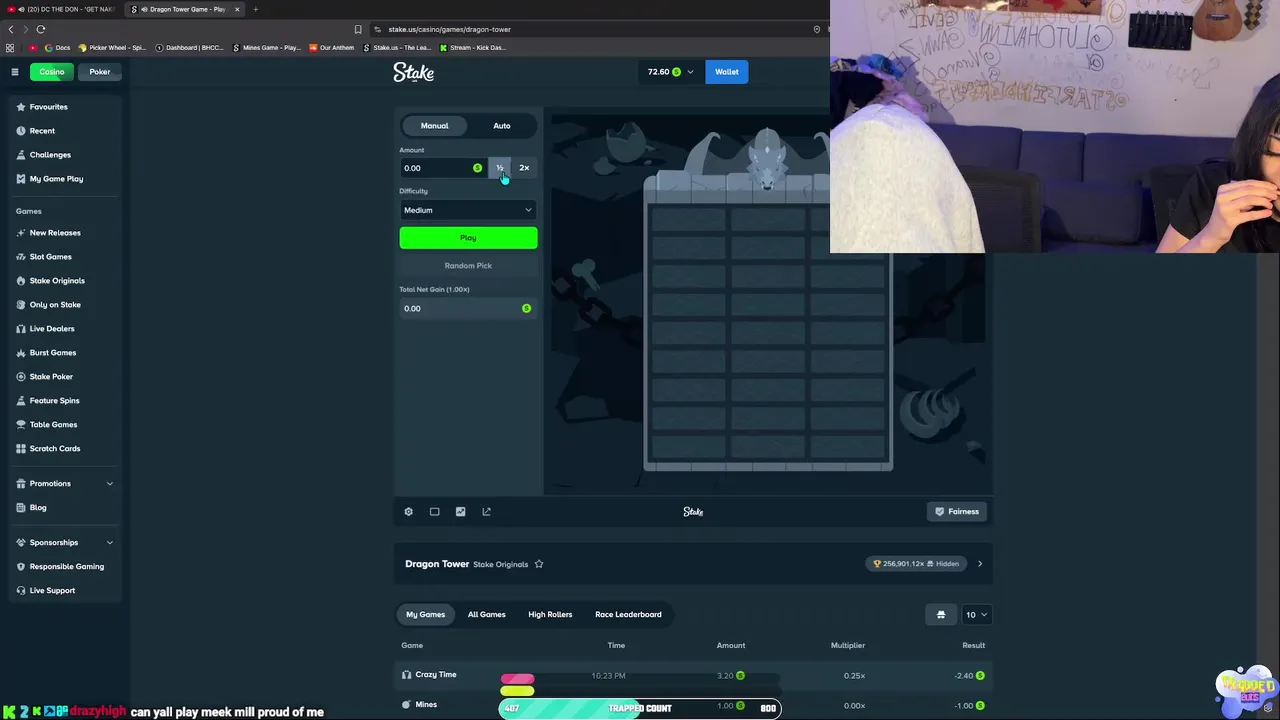The height and width of the screenshot is (720, 1280).
Task: Switch to Auto betting mode
Action: pyautogui.click(x=502, y=126)
